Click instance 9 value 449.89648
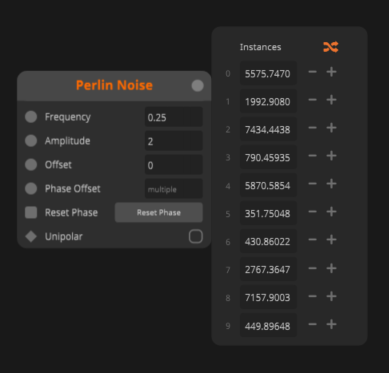Viewport: 389px width, 373px height. [268, 325]
